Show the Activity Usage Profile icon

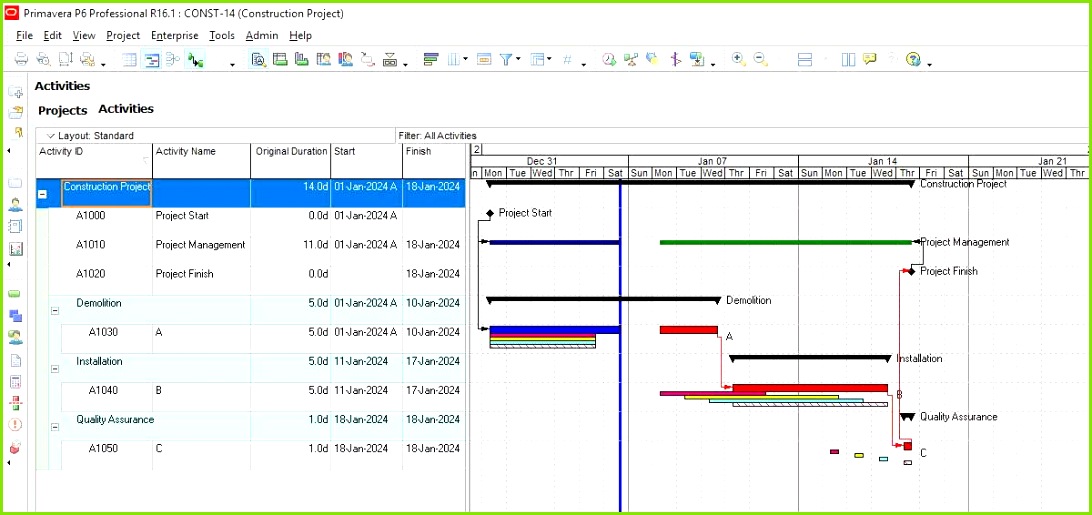pyautogui.click(x=302, y=59)
